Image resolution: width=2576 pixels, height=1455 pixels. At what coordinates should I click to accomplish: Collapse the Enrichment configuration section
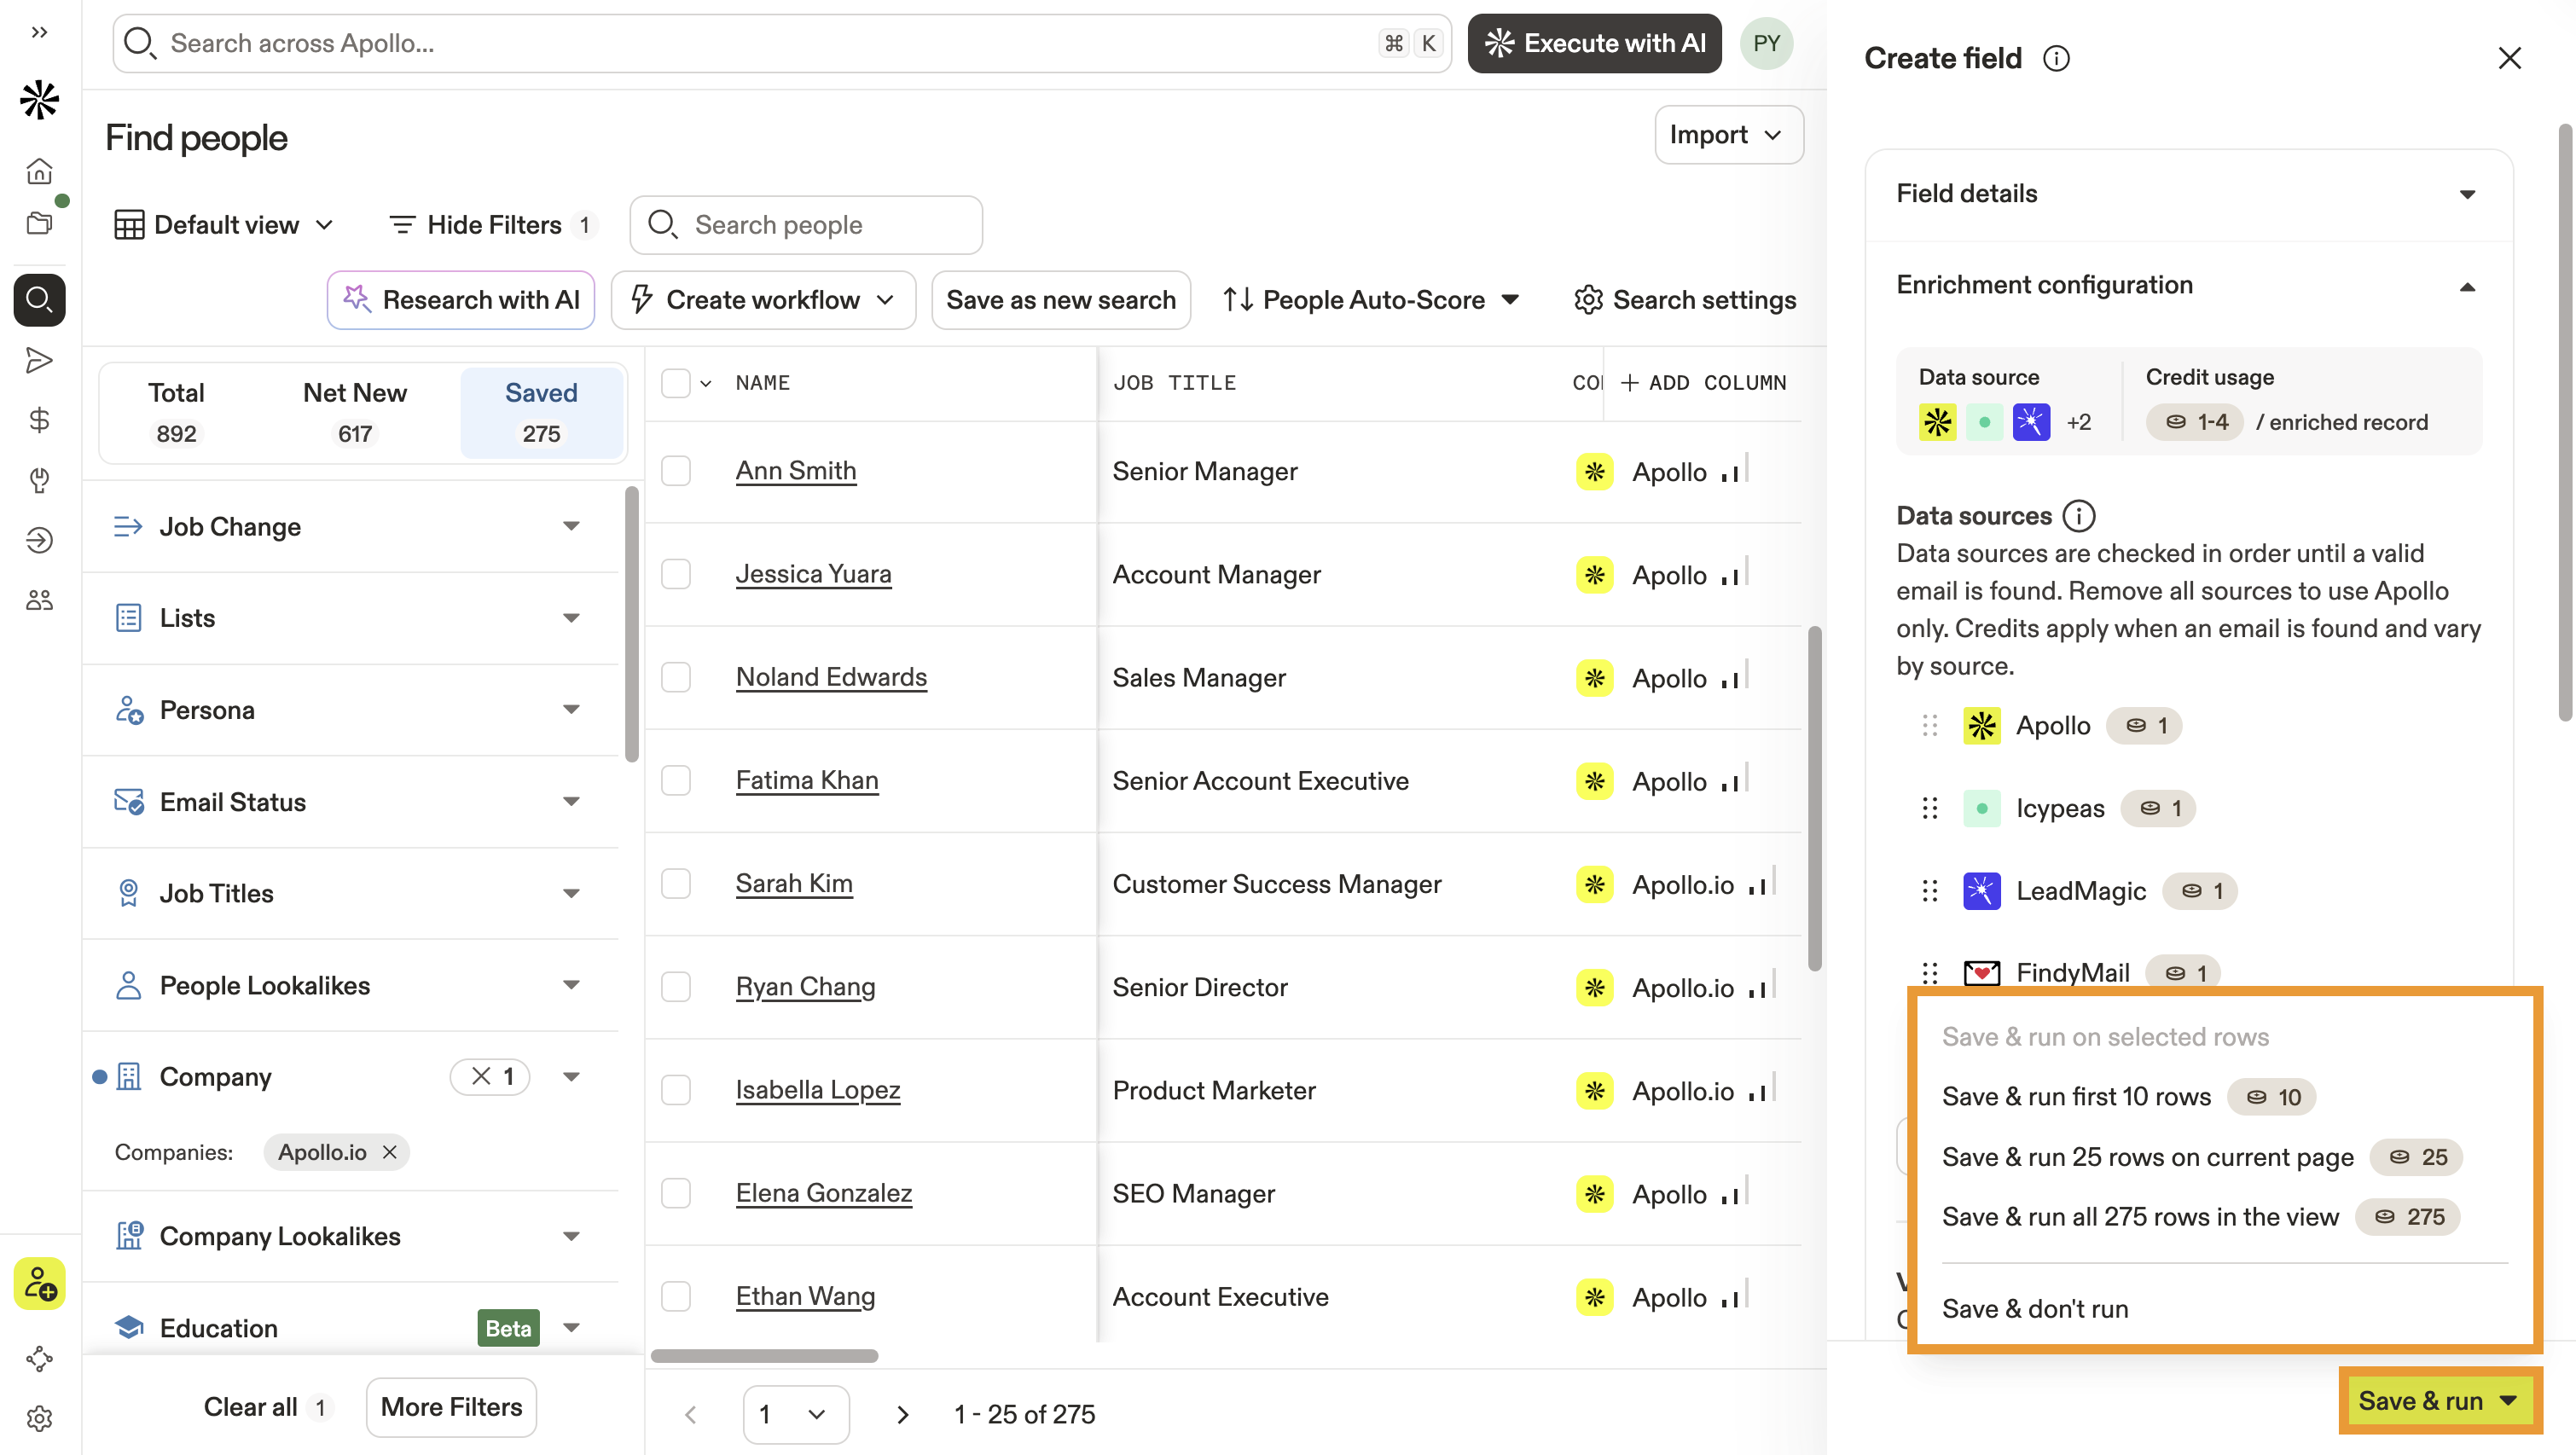click(x=2467, y=287)
